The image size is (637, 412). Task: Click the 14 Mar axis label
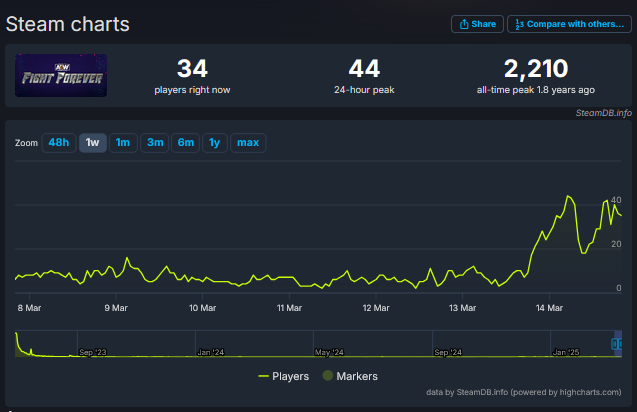[x=549, y=308]
